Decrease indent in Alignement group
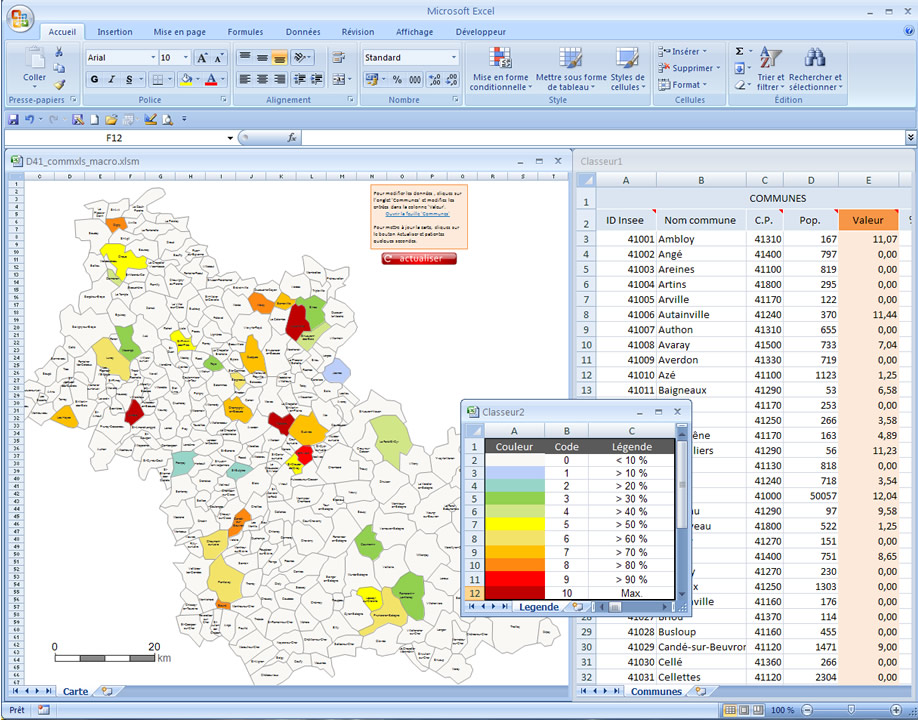This screenshot has height=720, width=918. (x=299, y=79)
